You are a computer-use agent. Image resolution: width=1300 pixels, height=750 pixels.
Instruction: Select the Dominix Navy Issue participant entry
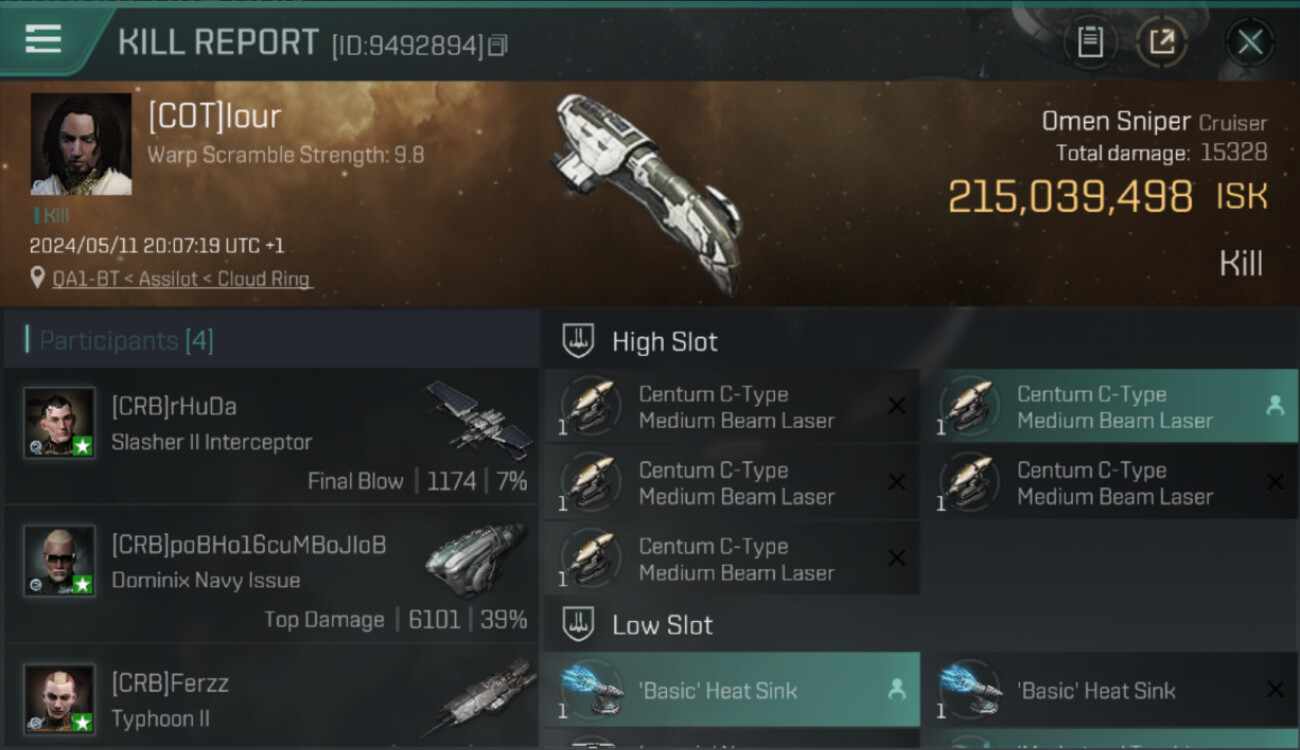271,574
